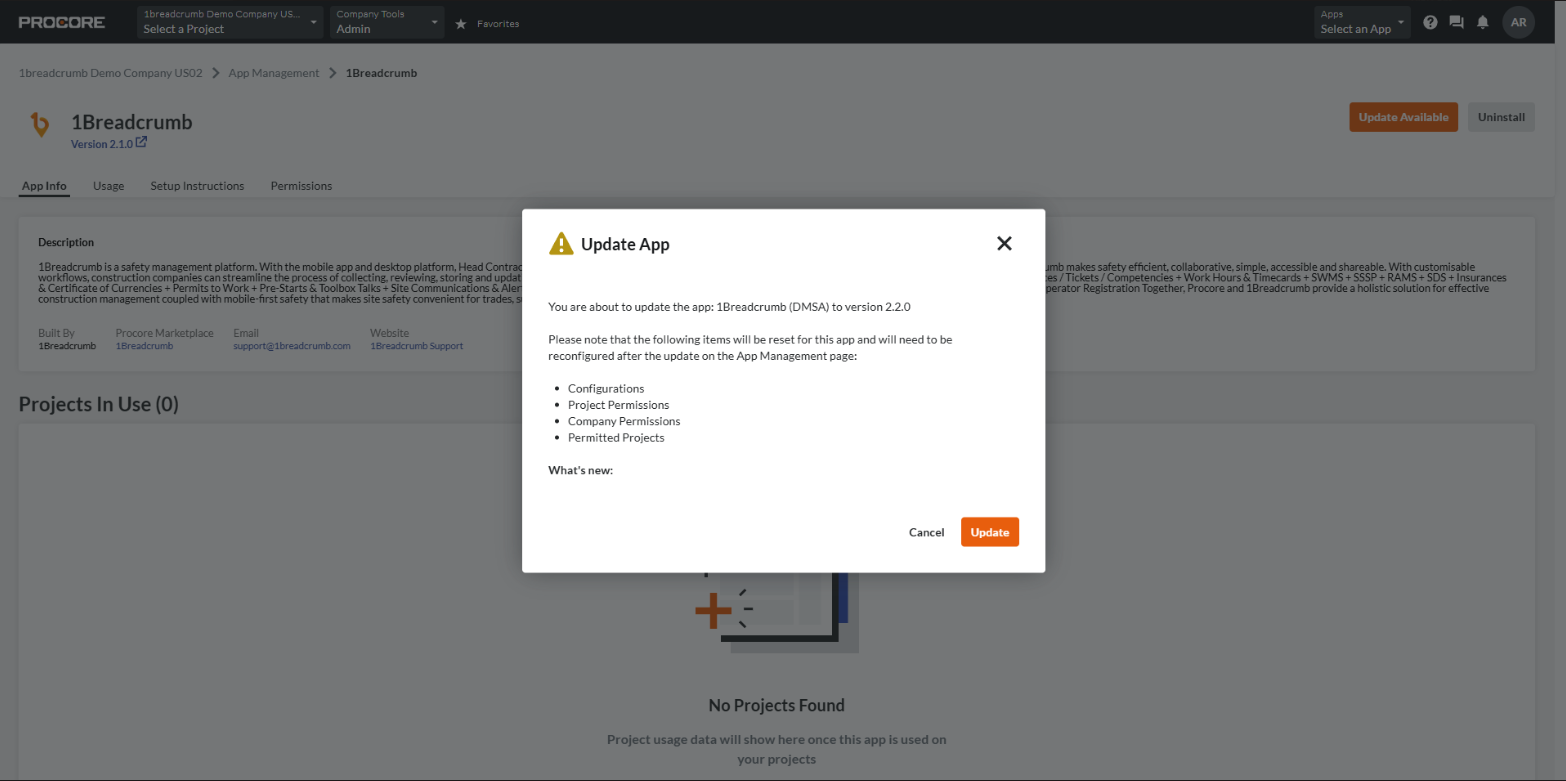Click the Favorites star icon
1566x781 pixels.
461,23
